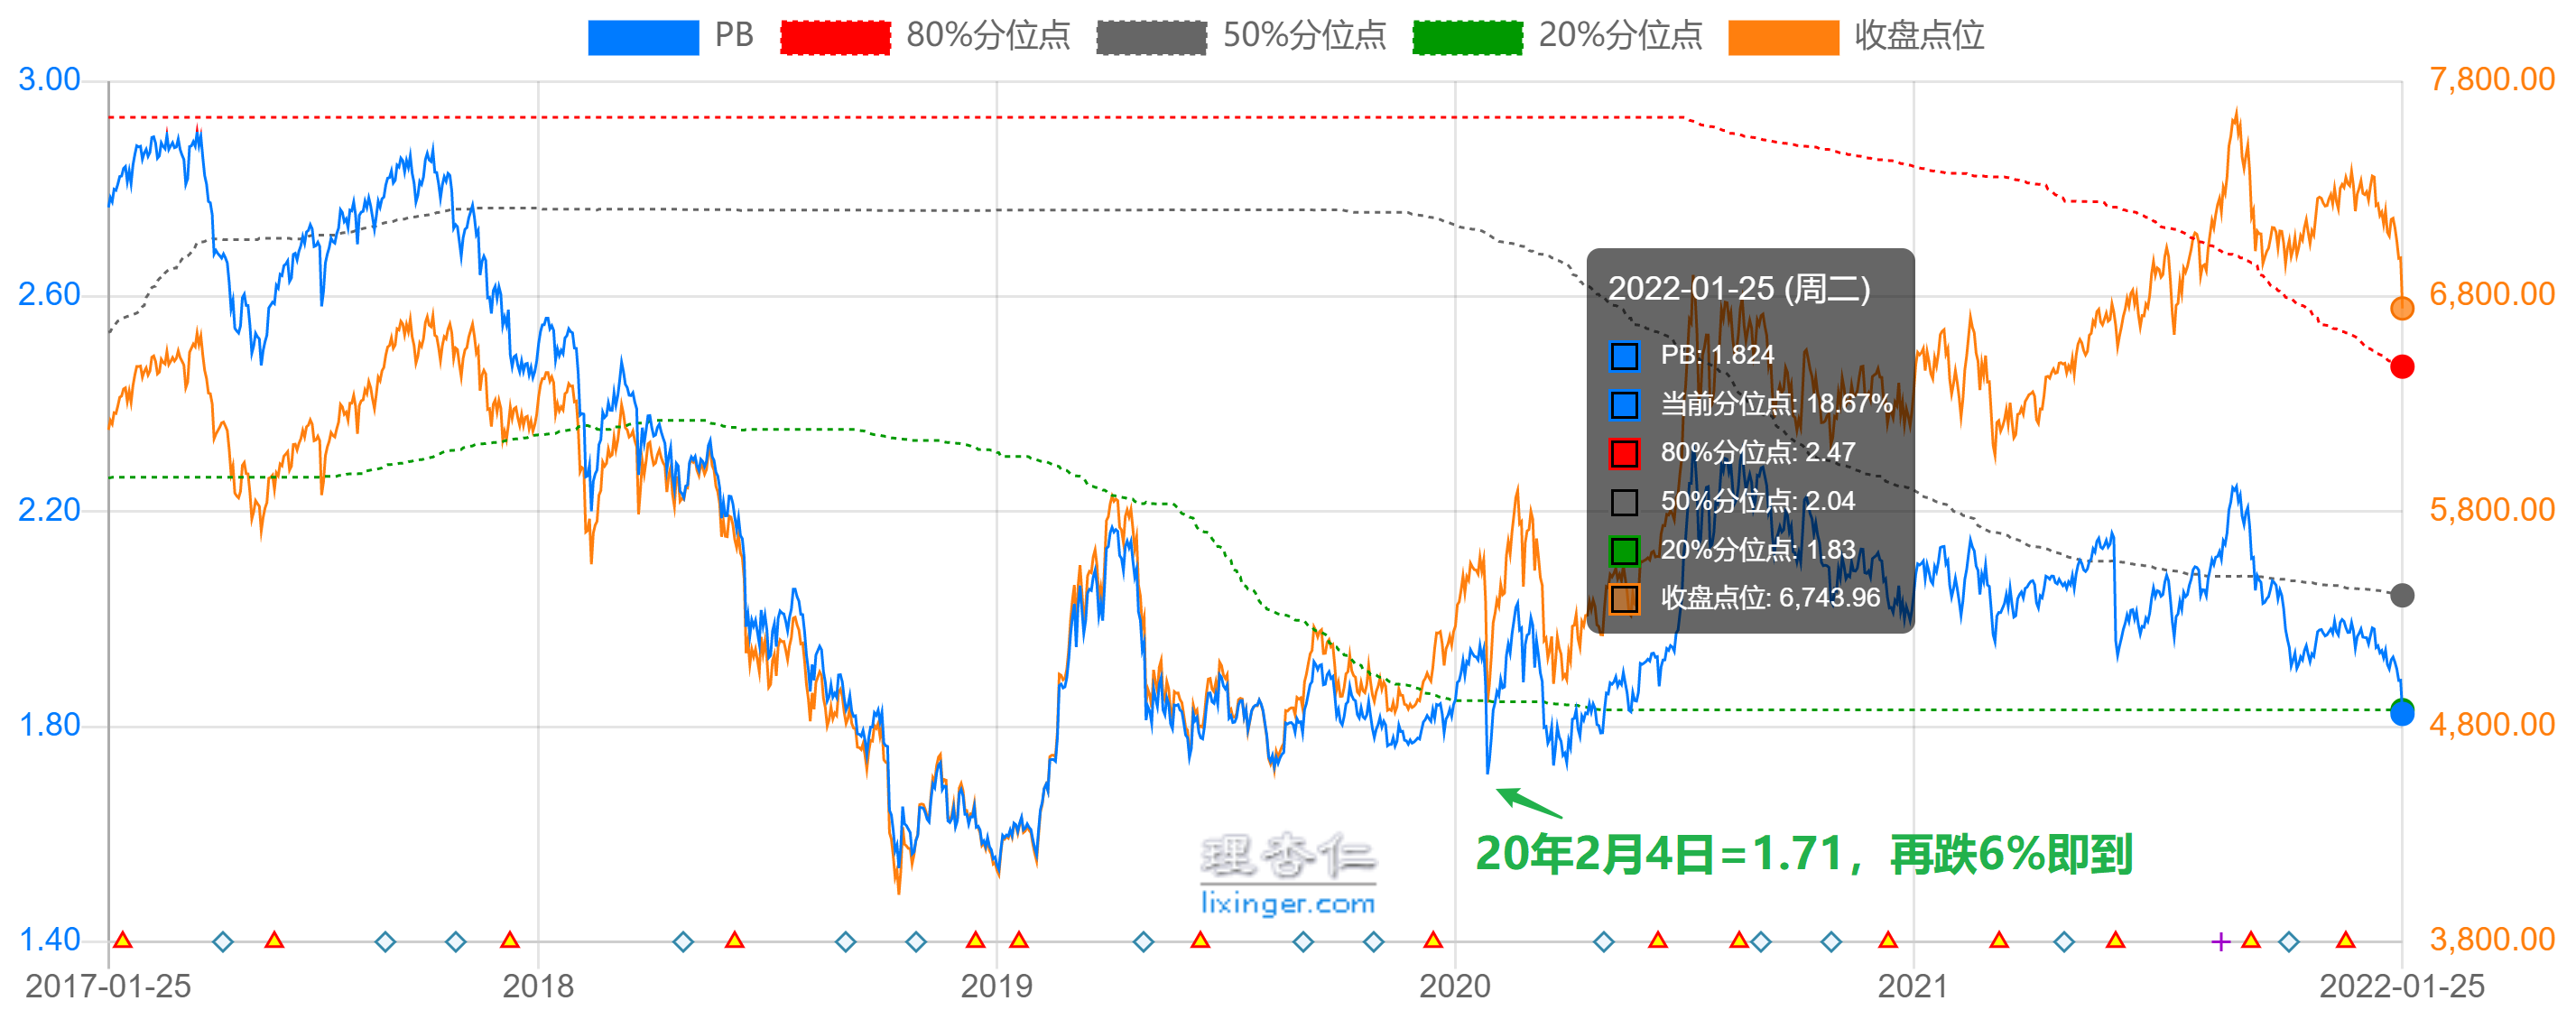
Task: Click the last triangle marker before 2022-01-25
Action: [x=2345, y=940]
